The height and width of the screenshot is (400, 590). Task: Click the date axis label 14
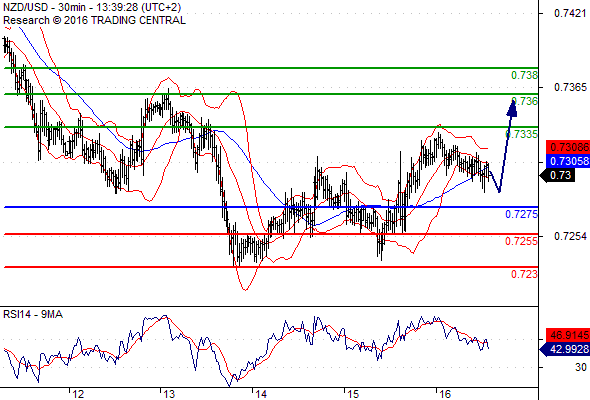[261, 394]
